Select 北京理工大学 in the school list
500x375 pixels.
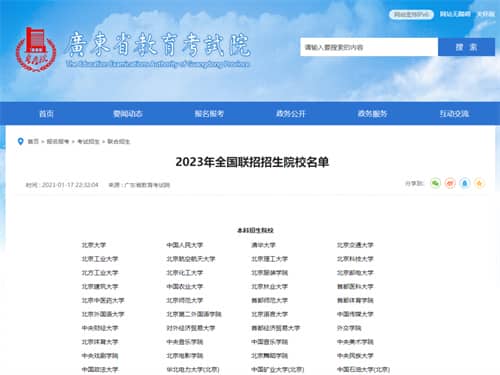pos(270,259)
